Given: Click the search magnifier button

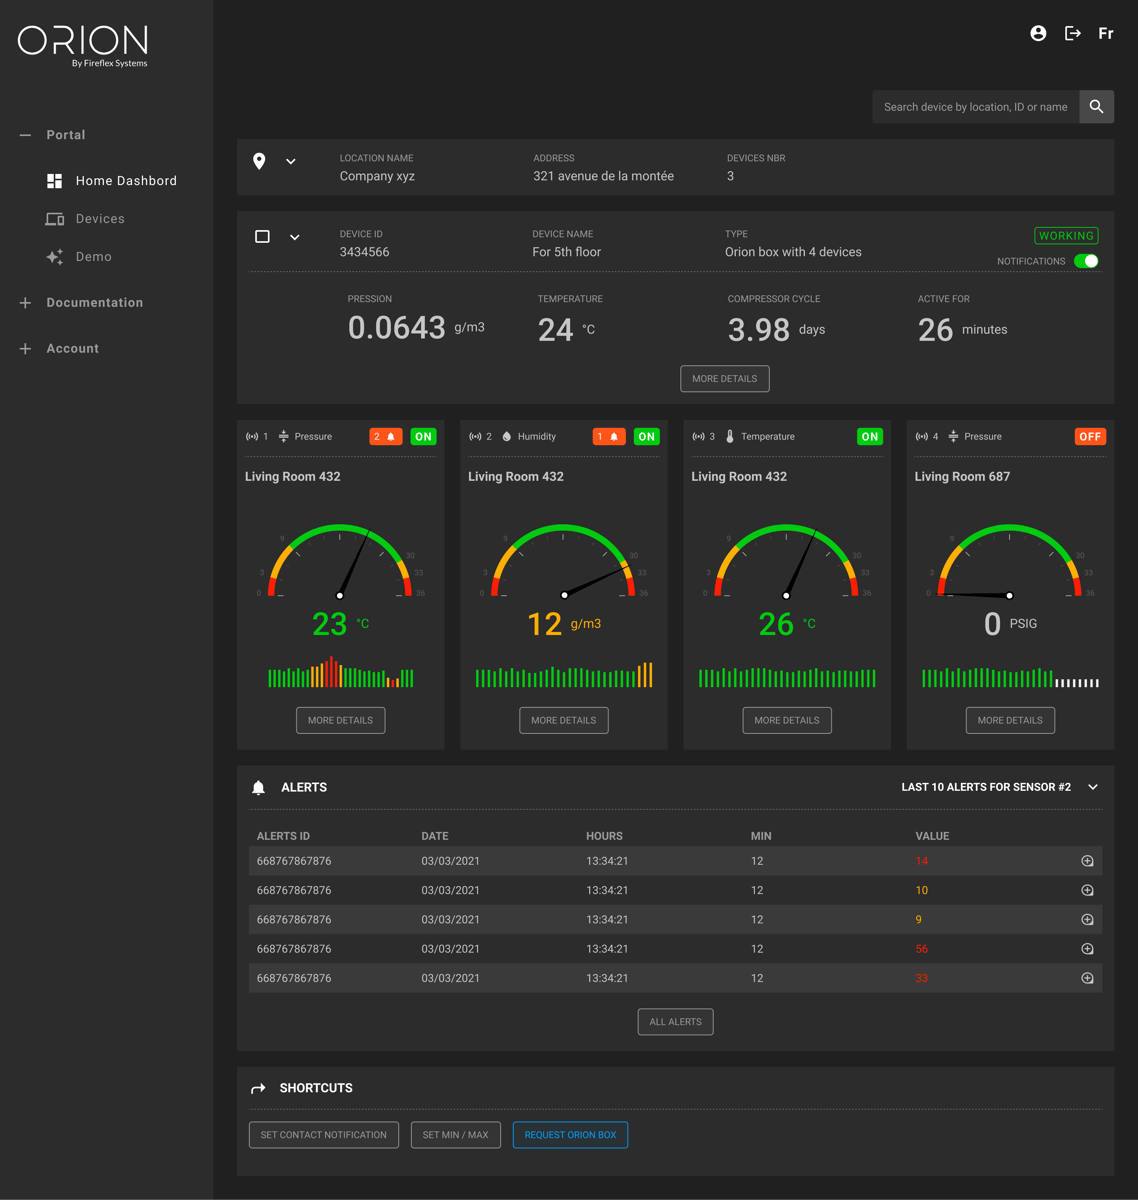Looking at the screenshot, I should coord(1097,107).
